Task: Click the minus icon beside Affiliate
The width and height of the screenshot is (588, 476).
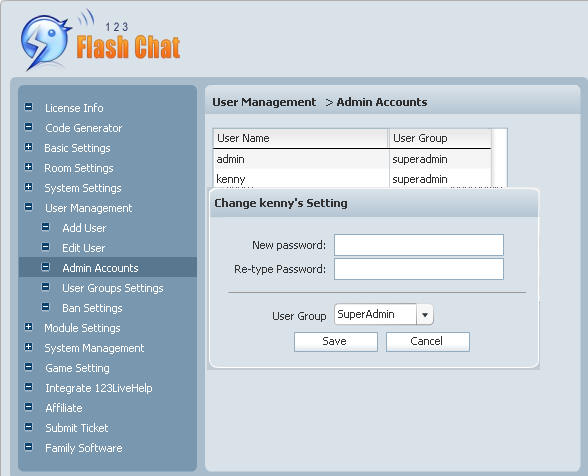Action: pyautogui.click(x=28, y=407)
